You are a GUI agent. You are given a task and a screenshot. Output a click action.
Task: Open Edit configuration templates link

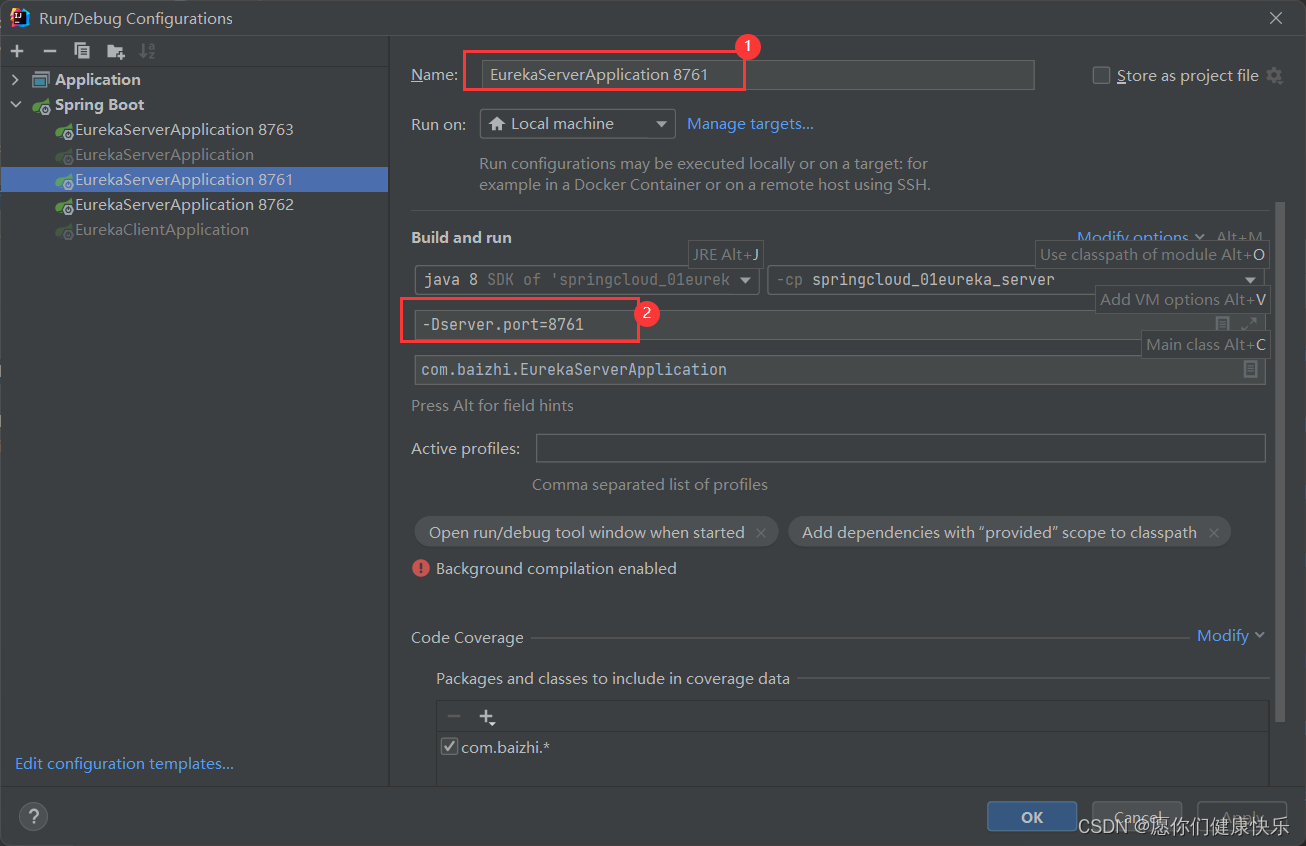click(124, 763)
